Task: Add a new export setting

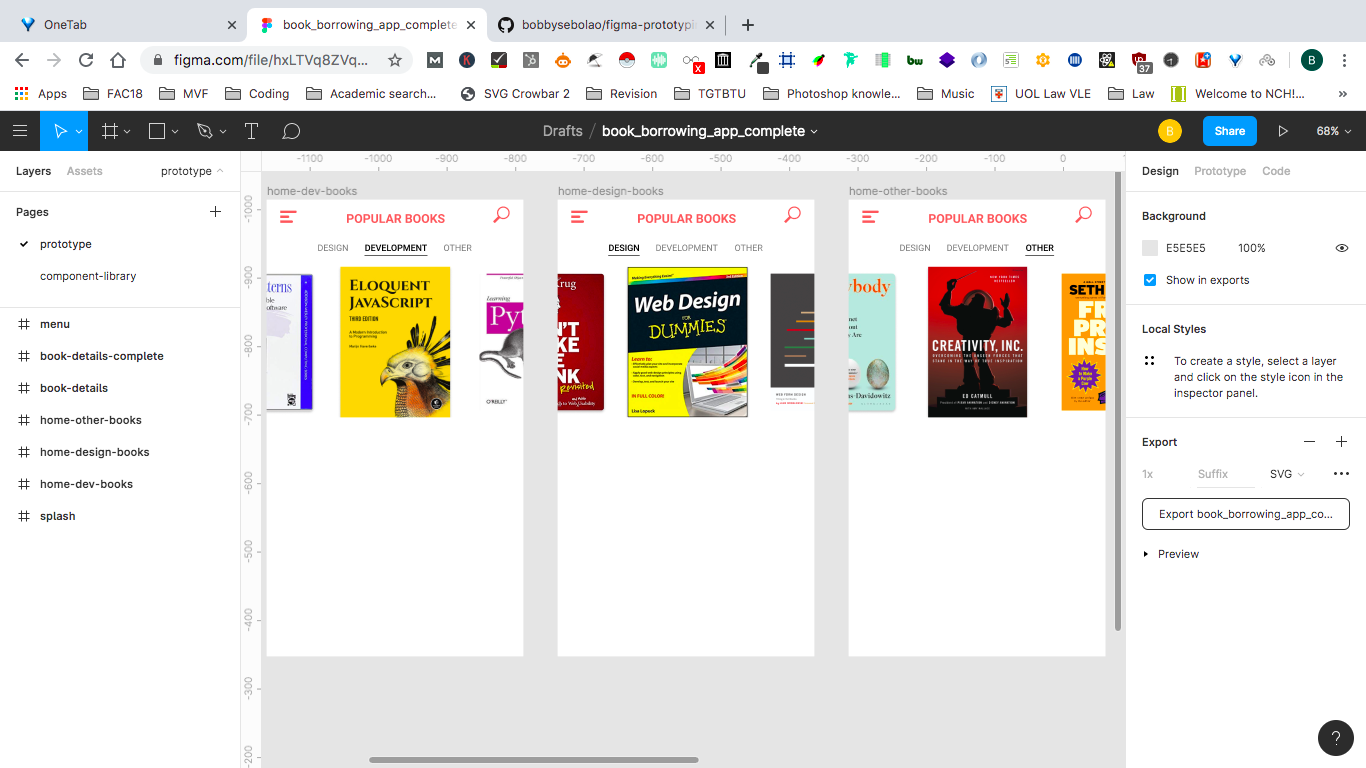Action: [x=1342, y=442]
